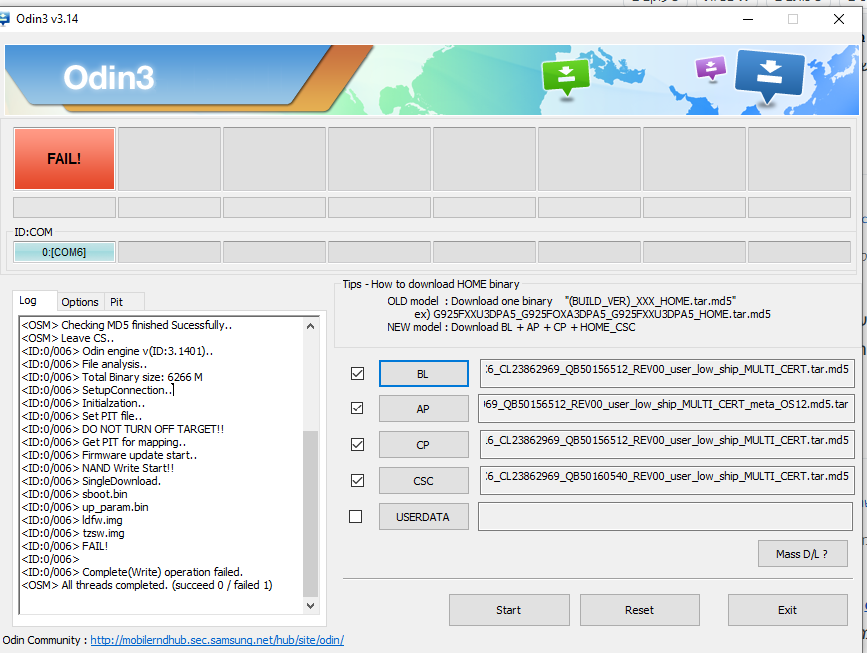The height and width of the screenshot is (653, 867).
Task: Minimize the Odin3 window
Action: pos(748,19)
